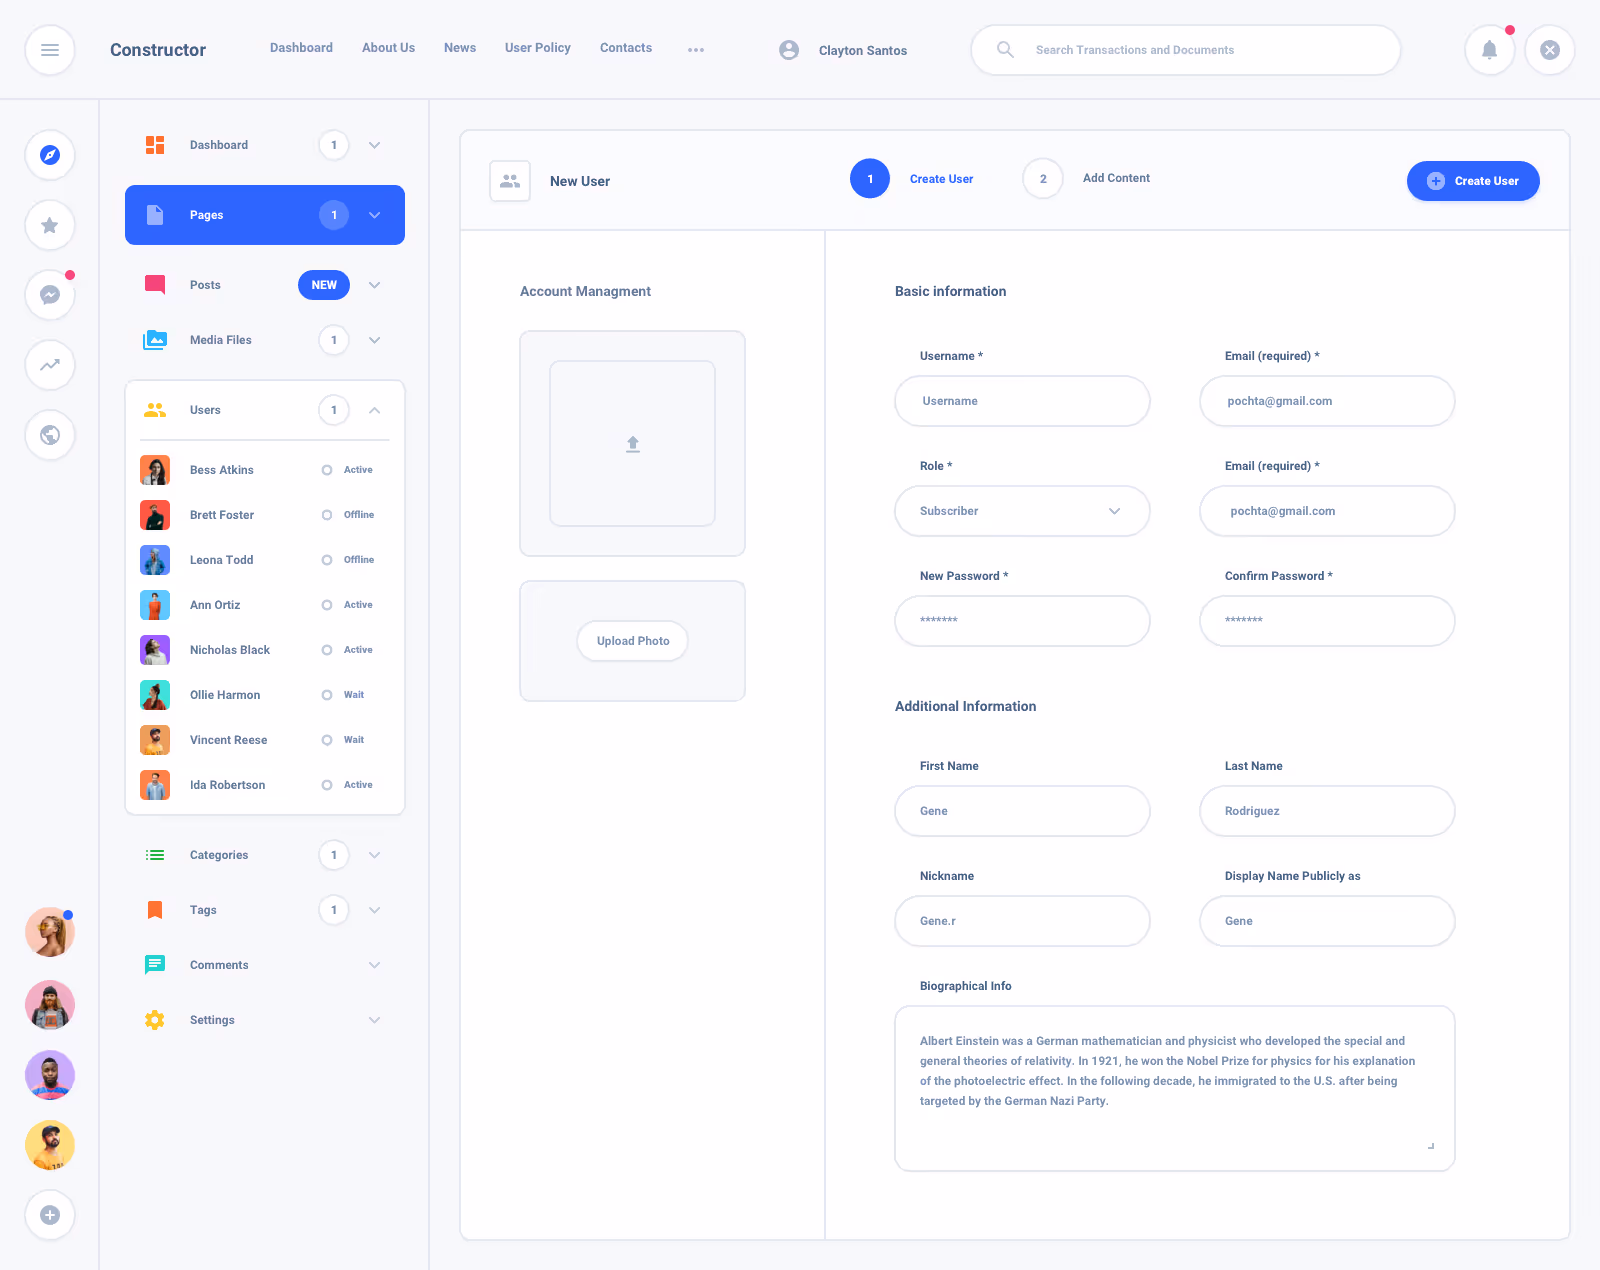Click the Dashboard grid icon
The width and height of the screenshot is (1600, 1270).
click(x=155, y=145)
